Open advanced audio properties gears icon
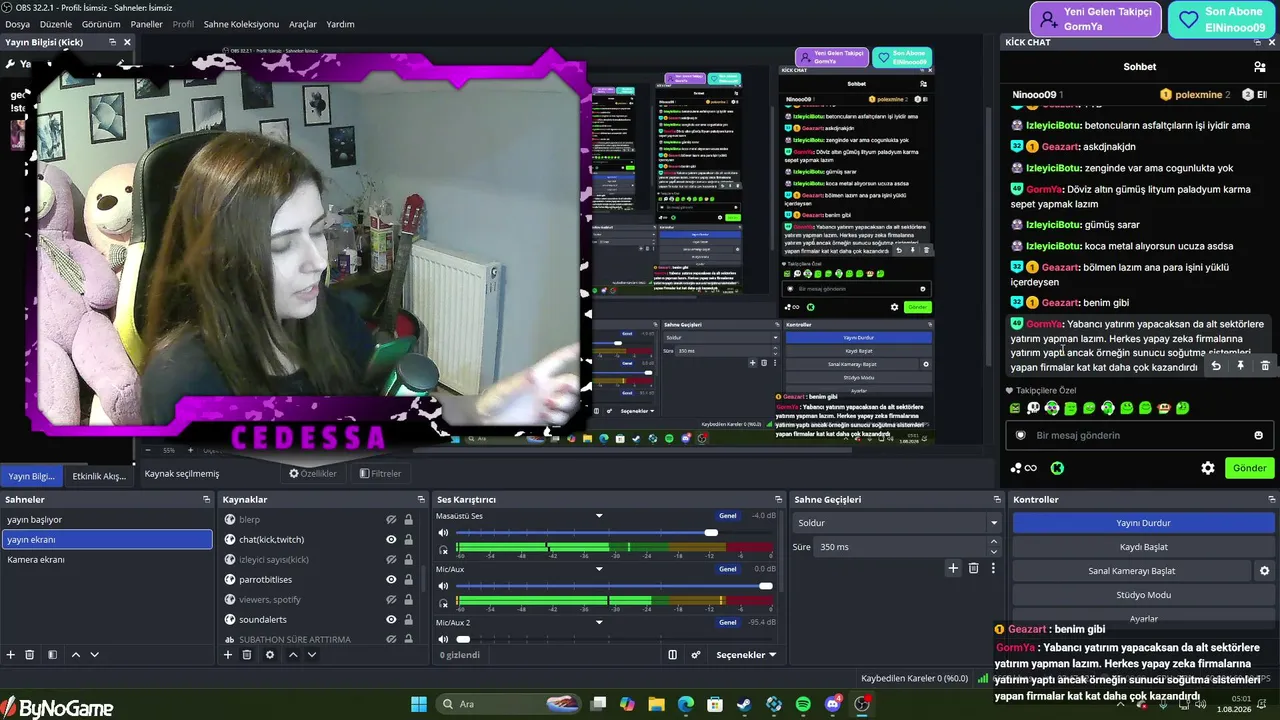1280x720 pixels. pyautogui.click(x=696, y=655)
